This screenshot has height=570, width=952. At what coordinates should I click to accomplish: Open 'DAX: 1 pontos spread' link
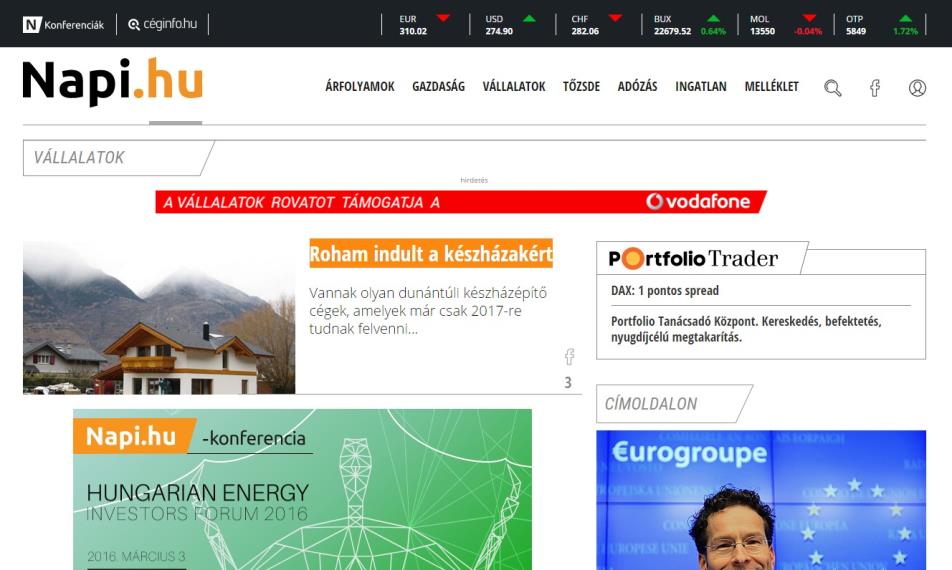(x=665, y=291)
